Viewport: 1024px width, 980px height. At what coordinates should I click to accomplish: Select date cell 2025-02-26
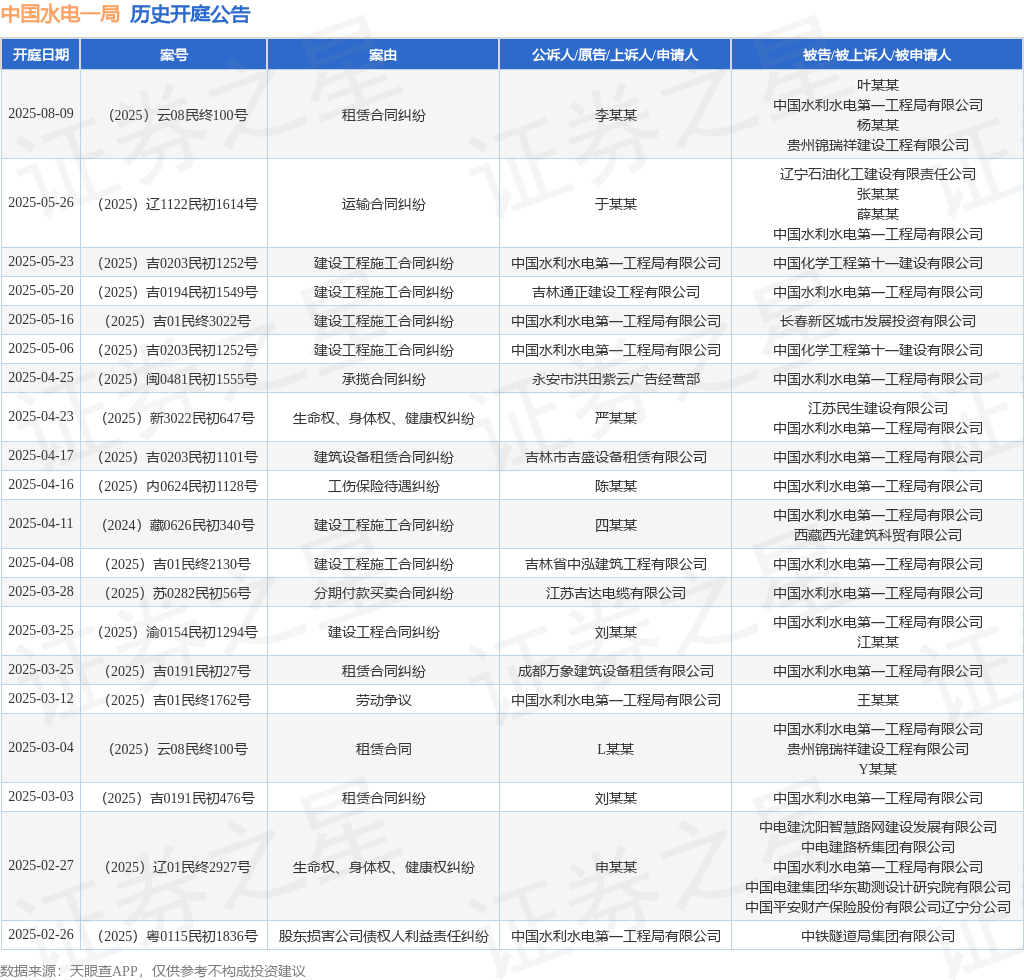coord(40,934)
